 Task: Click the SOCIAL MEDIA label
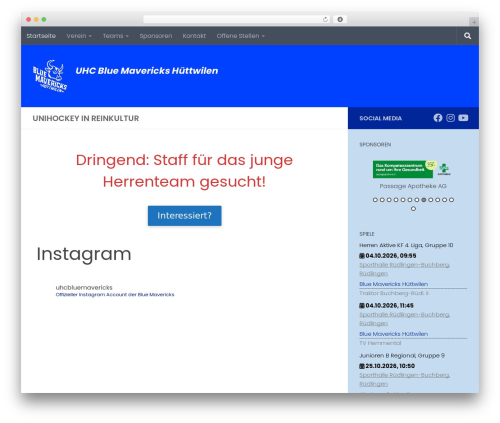380,118
